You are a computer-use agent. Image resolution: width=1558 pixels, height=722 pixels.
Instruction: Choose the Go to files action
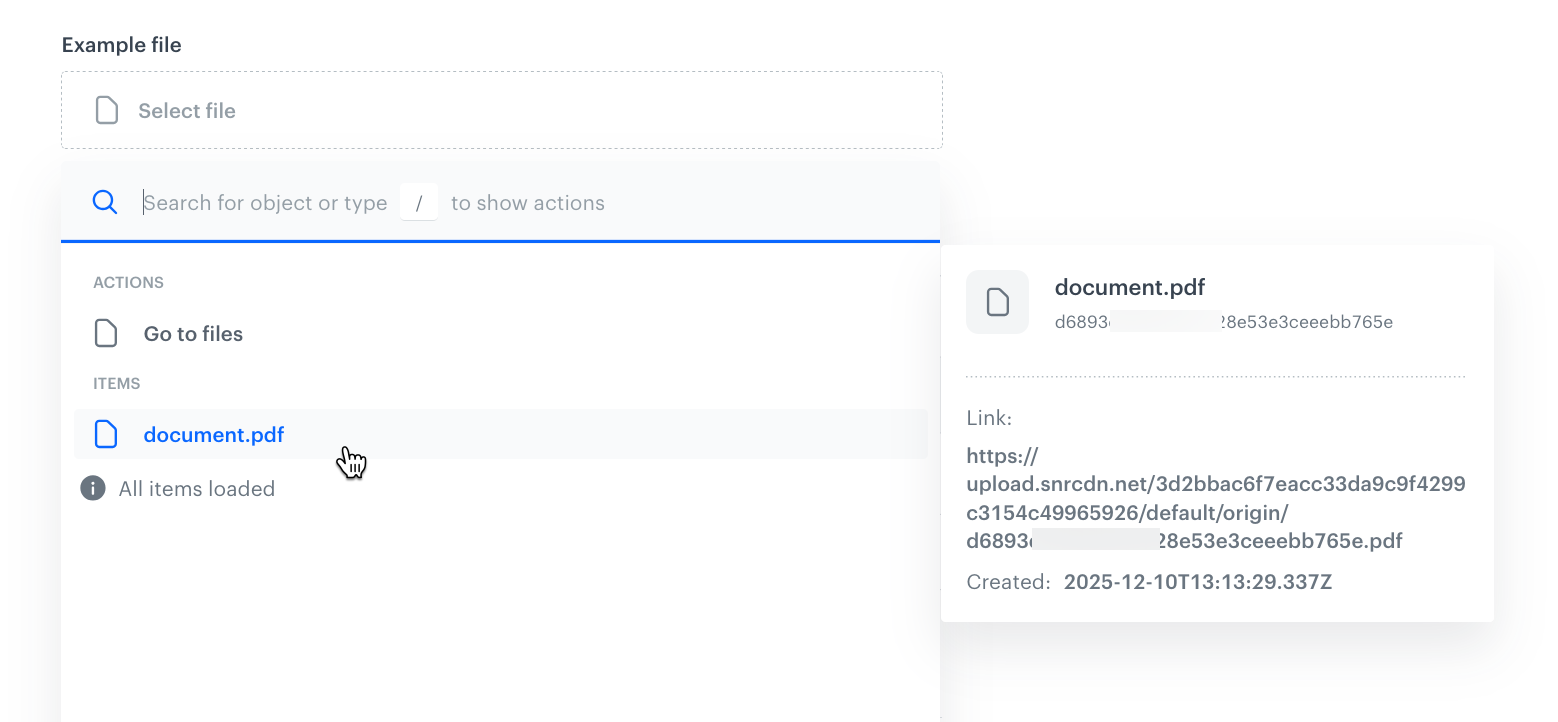pos(192,333)
